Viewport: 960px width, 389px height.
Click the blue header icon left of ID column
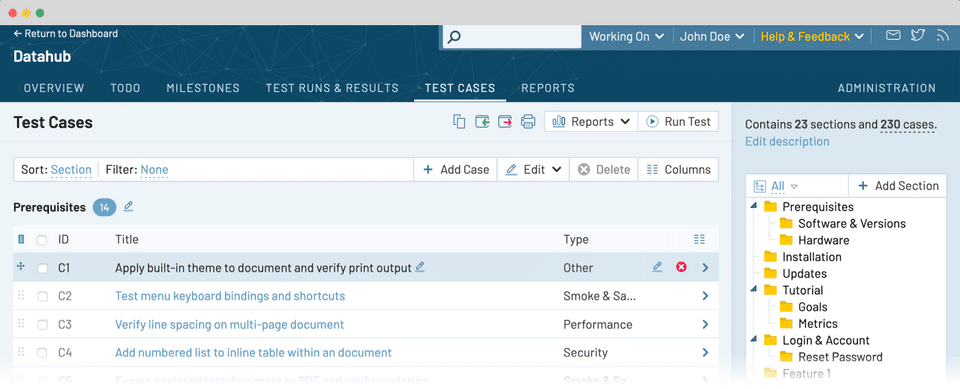click(21, 240)
